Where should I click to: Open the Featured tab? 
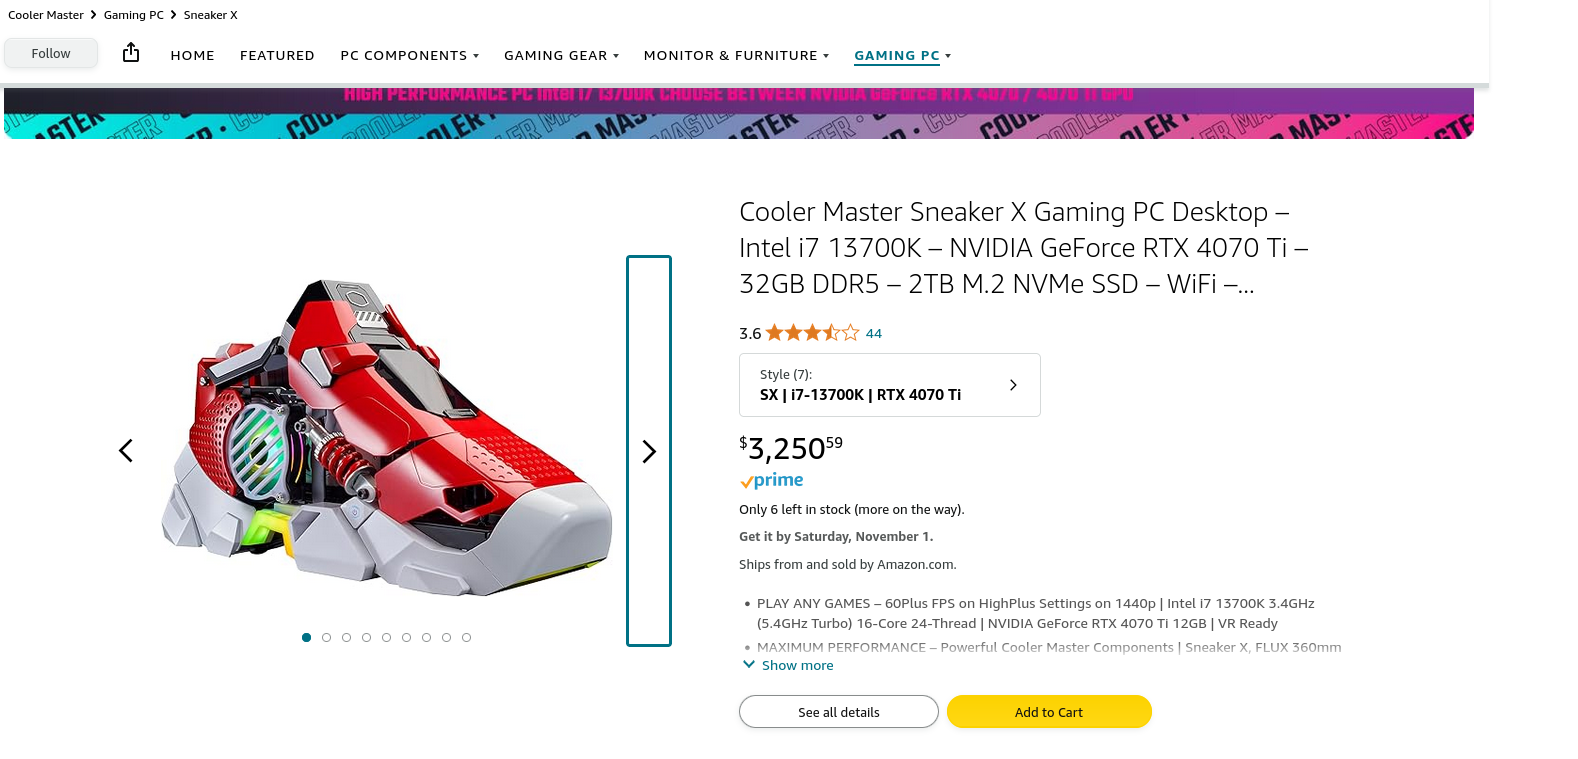[277, 56]
